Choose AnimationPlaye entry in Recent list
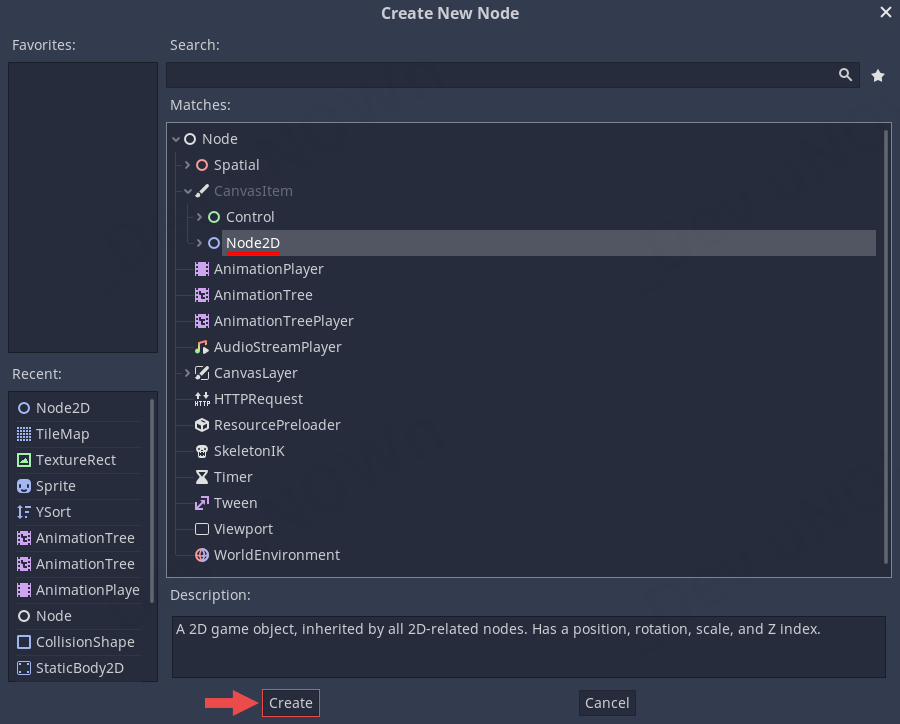 click(88, 590)
